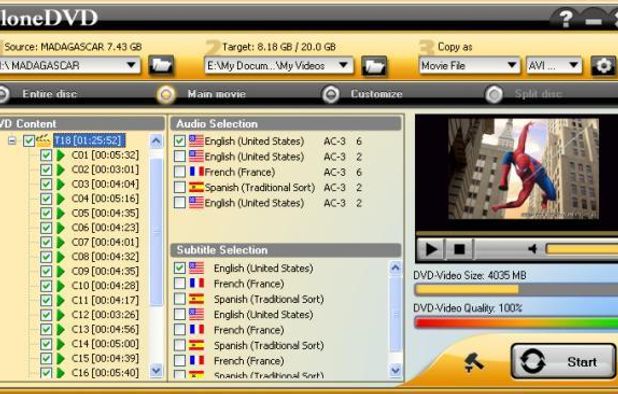Enable first French (France) subtitle checkbox

[180, 283]
